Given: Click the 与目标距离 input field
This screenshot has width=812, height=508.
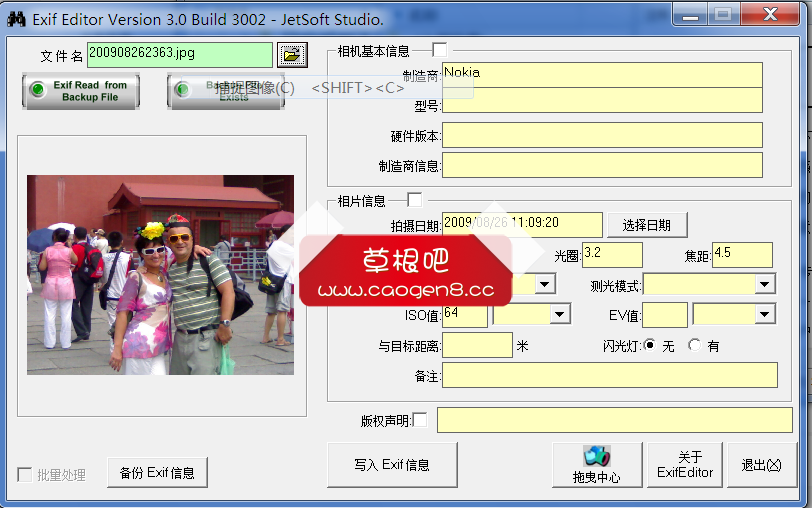Looking at the screenshot, I should pyautogui.click(x=477, y=345).
